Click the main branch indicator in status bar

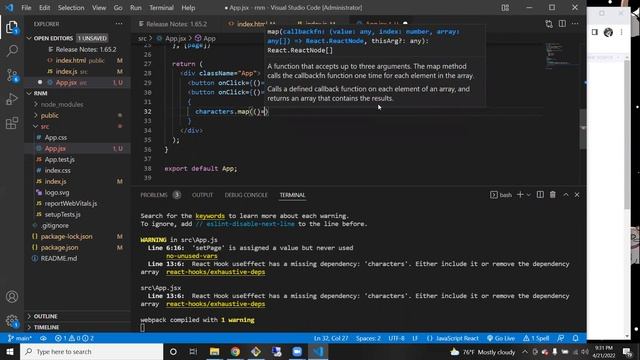20,338
